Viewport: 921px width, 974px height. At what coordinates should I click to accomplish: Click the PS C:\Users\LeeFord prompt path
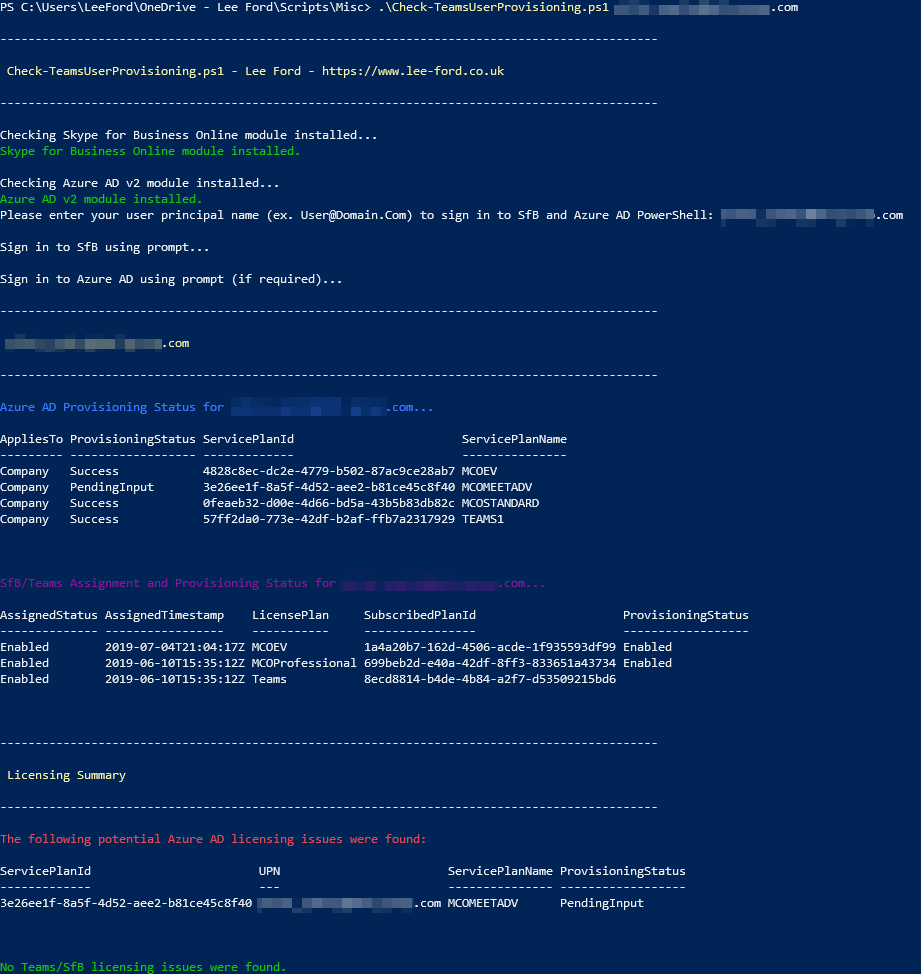[185, 7]
